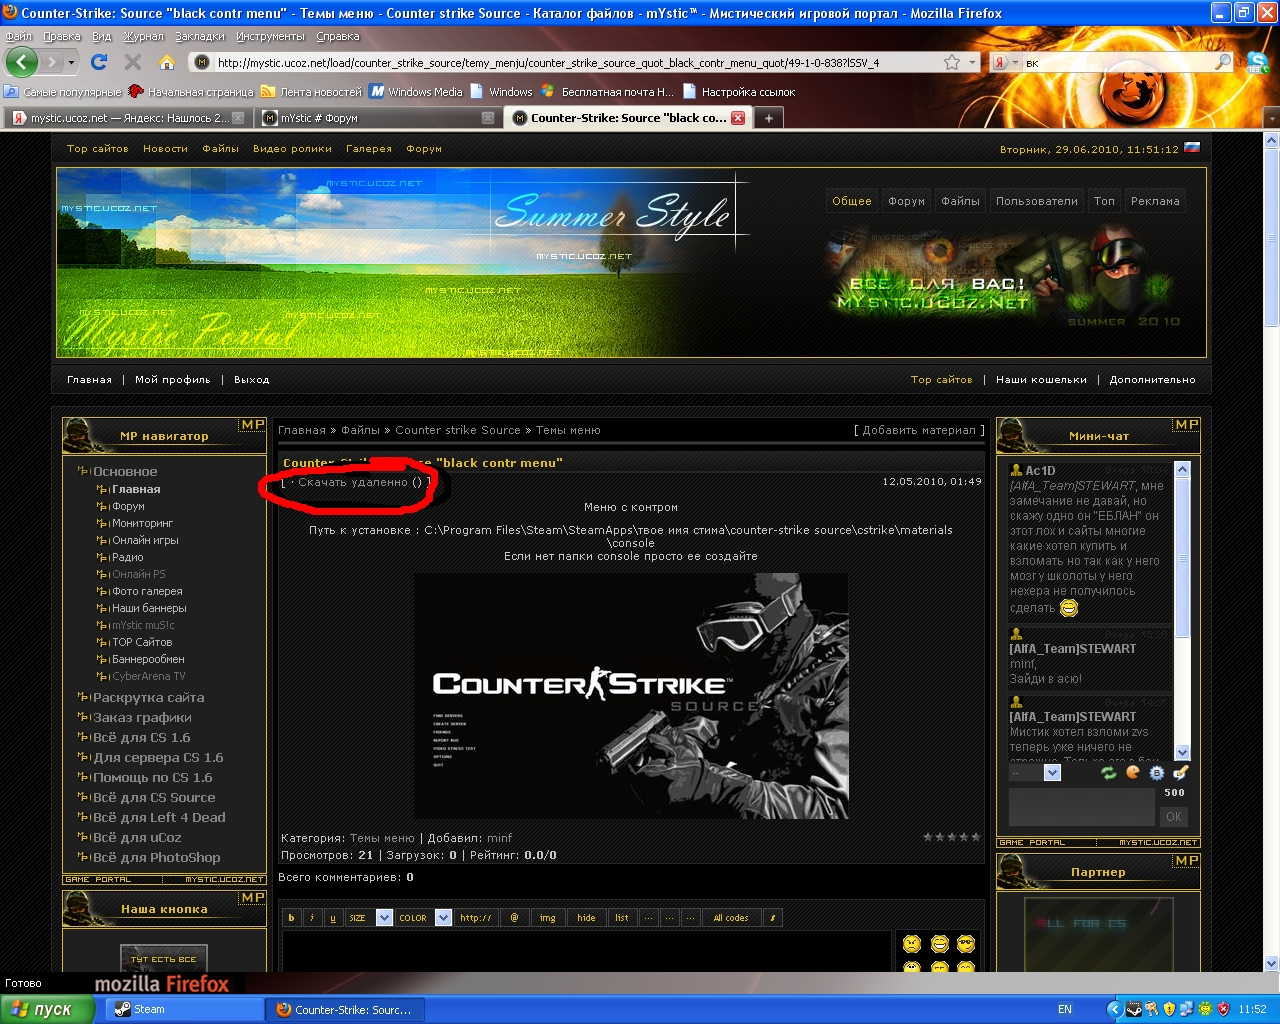The image size is (1280, 1024).
Task: Open the Firefox home page icon
Action: tap(166, 62)
